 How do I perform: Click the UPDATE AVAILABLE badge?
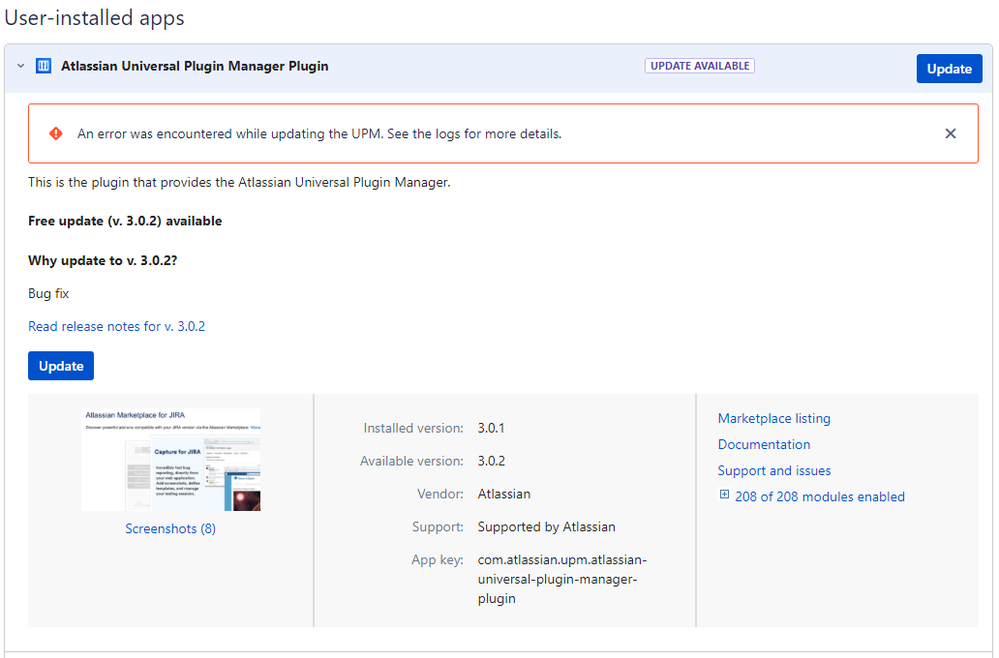click(700, 66)
